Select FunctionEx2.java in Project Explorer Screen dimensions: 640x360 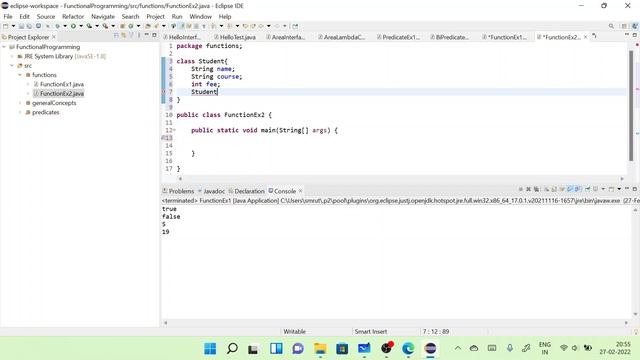tap(62, 93)
